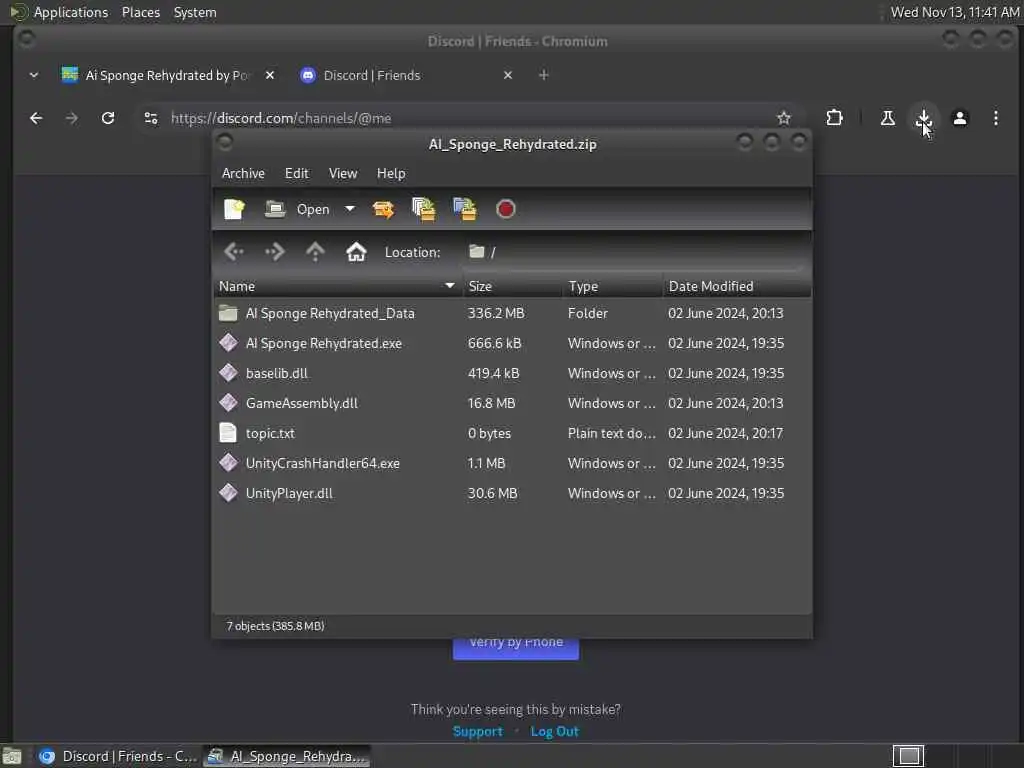Open a new browser tab
The width and height of the screenshot is (1024, 768).
[543, 75]
